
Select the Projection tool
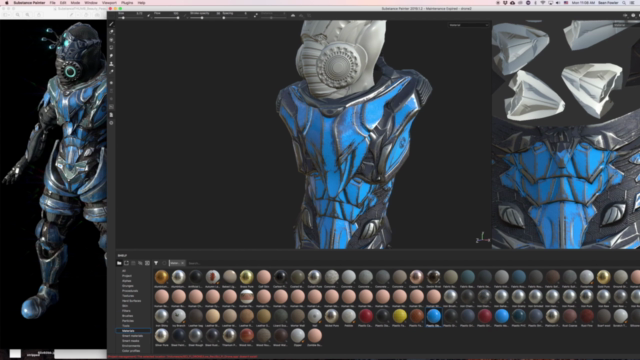111,40
